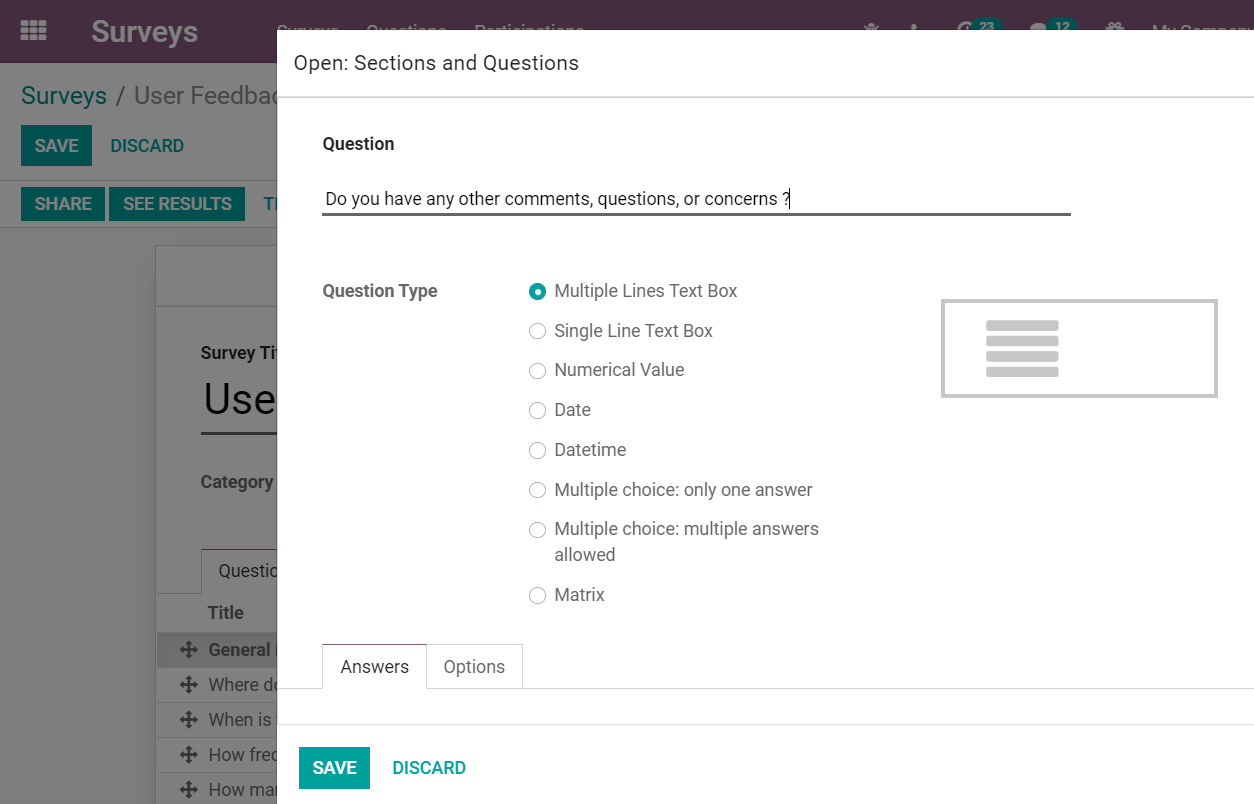1254x804 pixels.
Task: Select the Matrix question type
Action: click(x=538, y=596)
